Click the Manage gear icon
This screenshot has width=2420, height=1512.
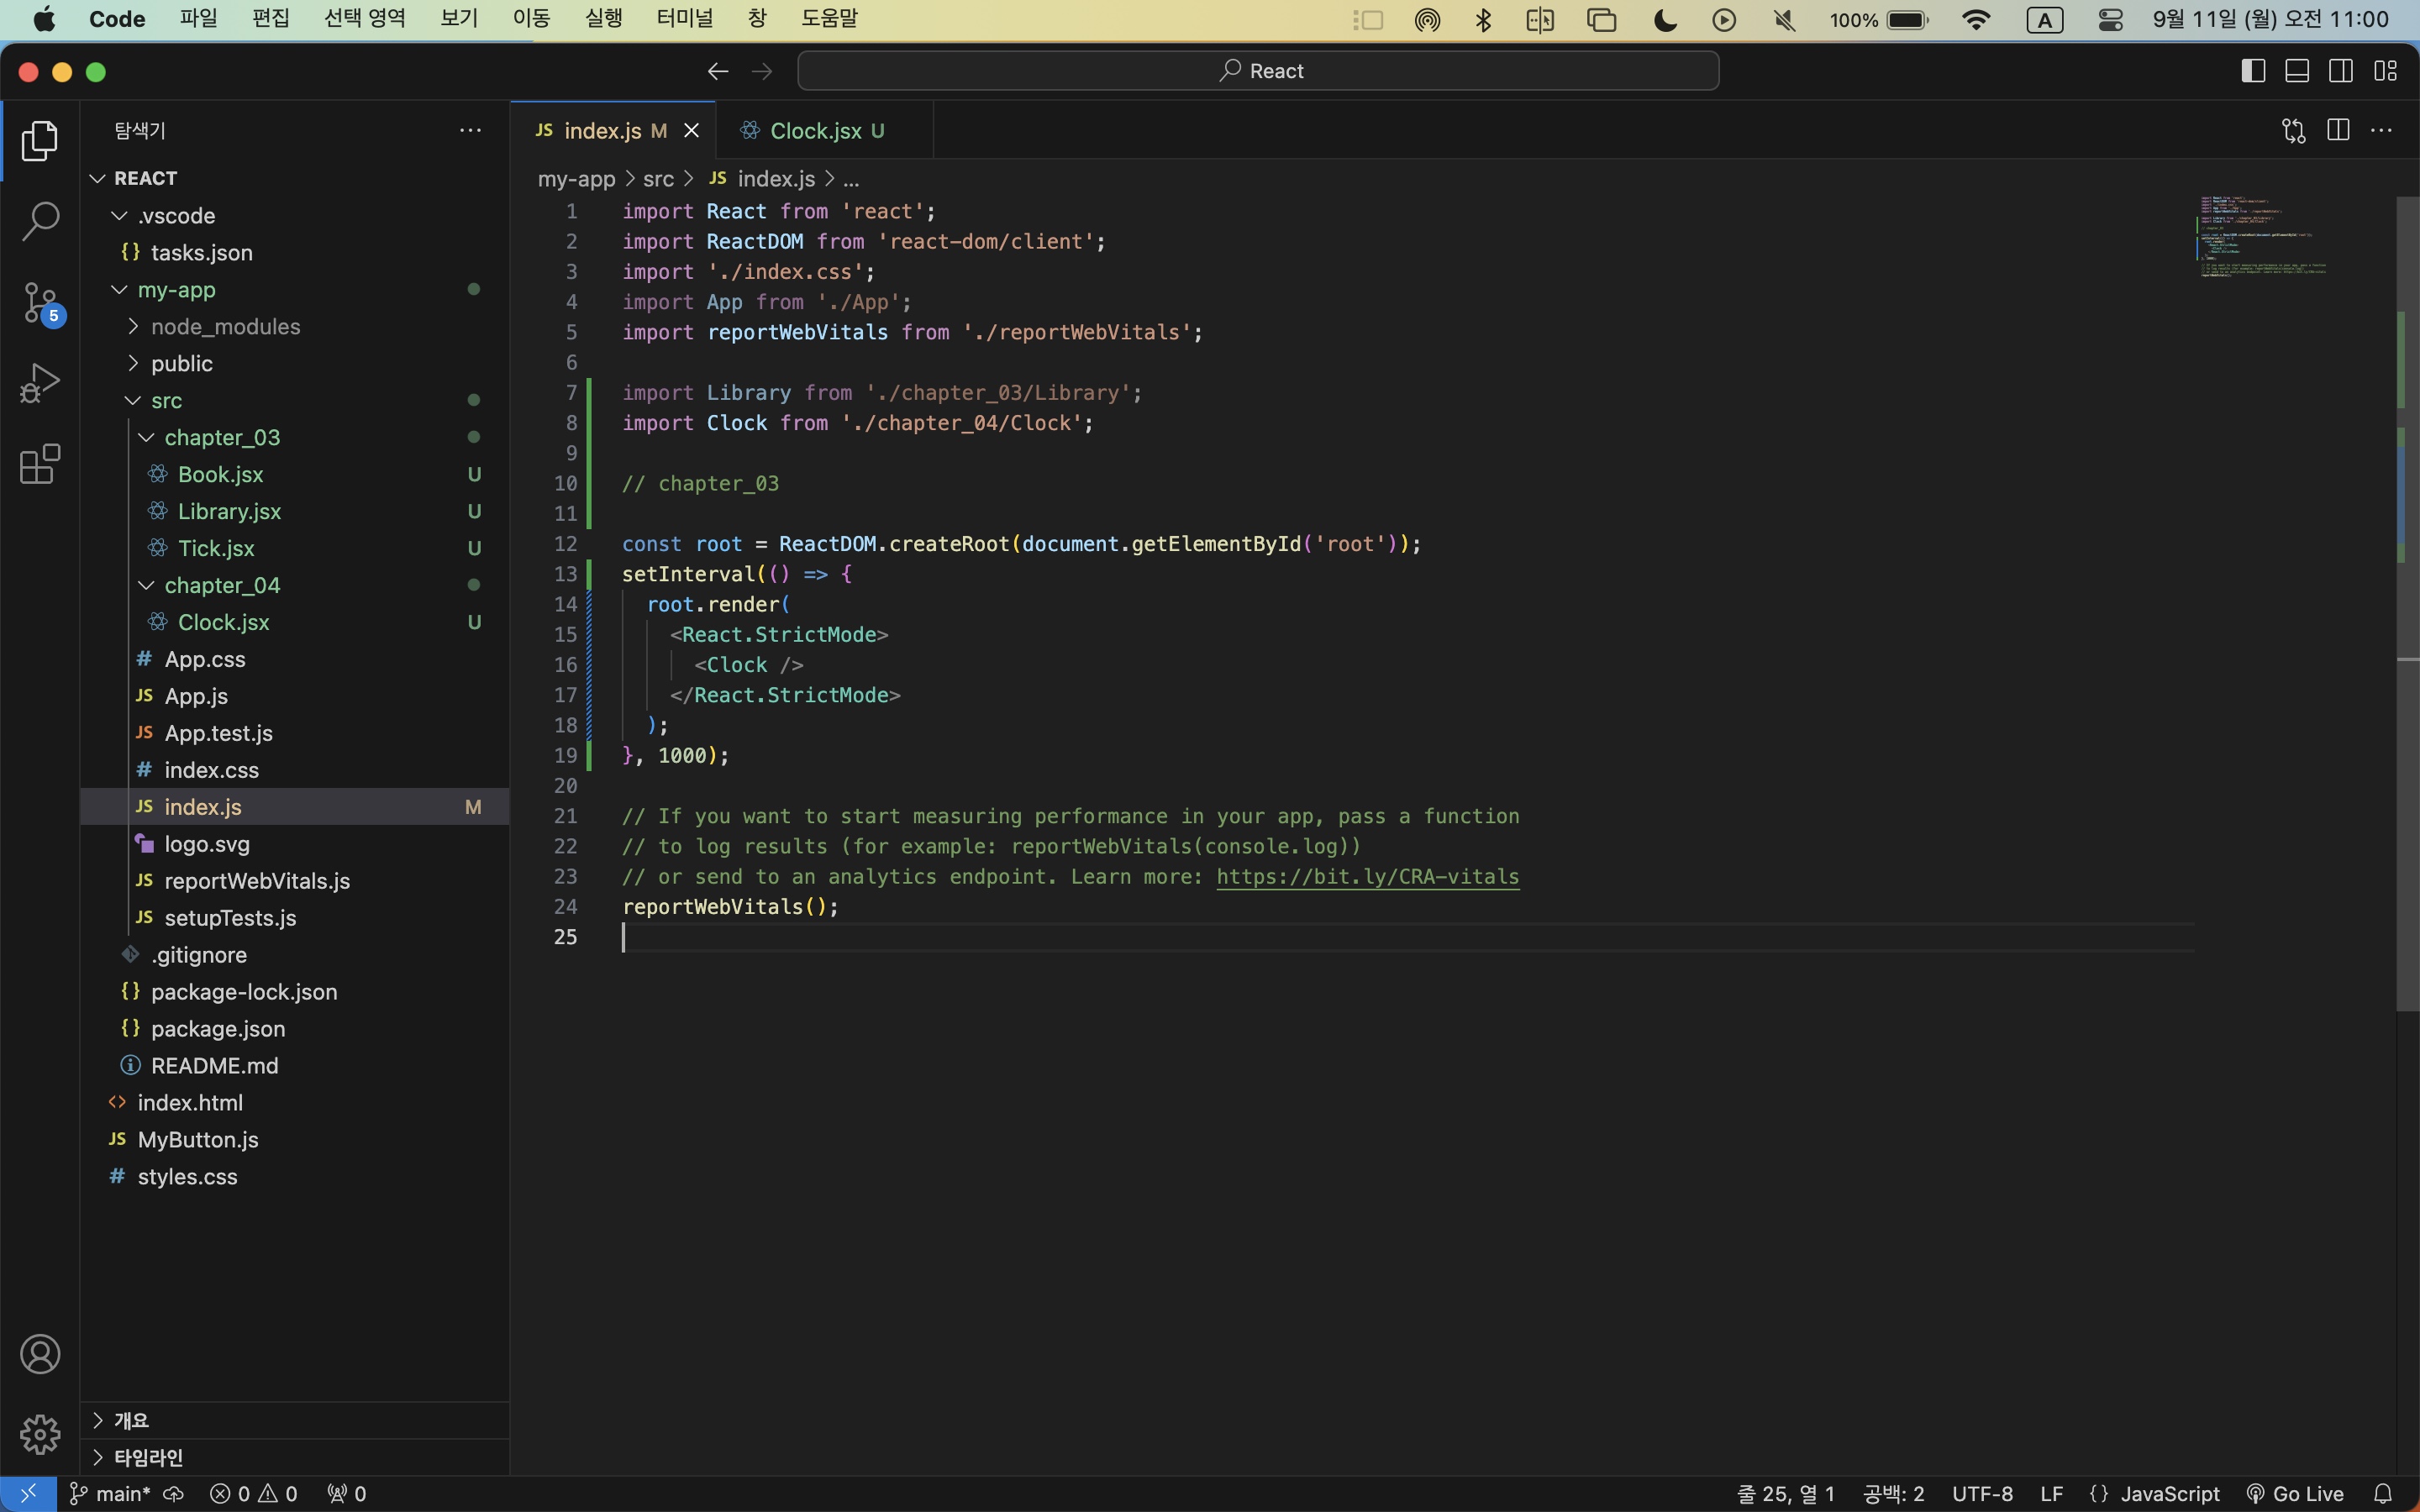pyautogui.click(x=40, y=1434)
